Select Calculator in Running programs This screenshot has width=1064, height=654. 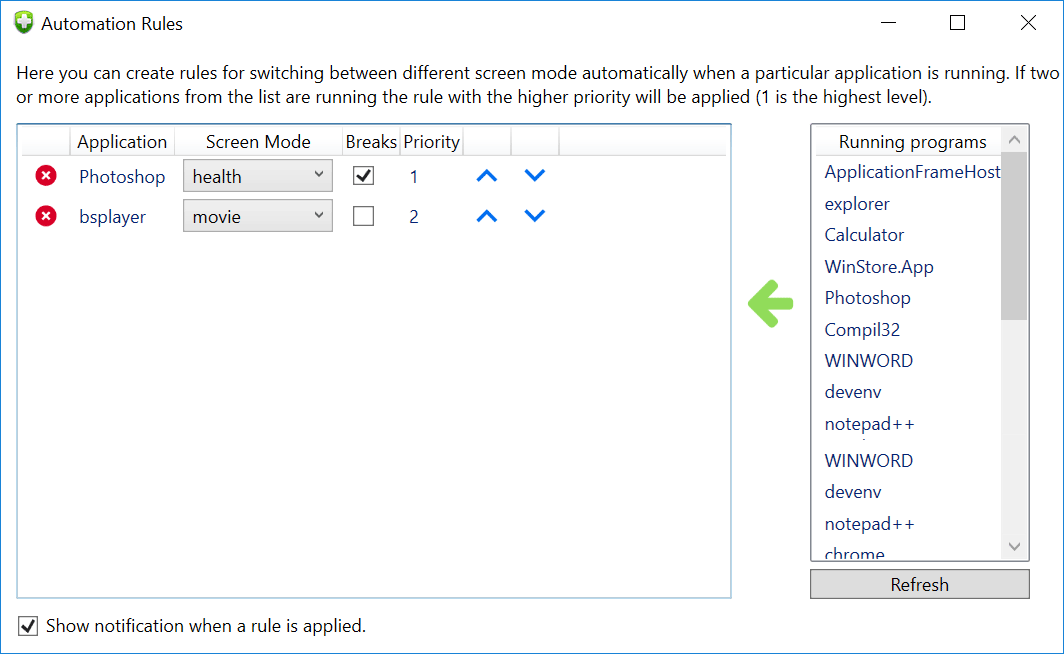click(864, 234)
